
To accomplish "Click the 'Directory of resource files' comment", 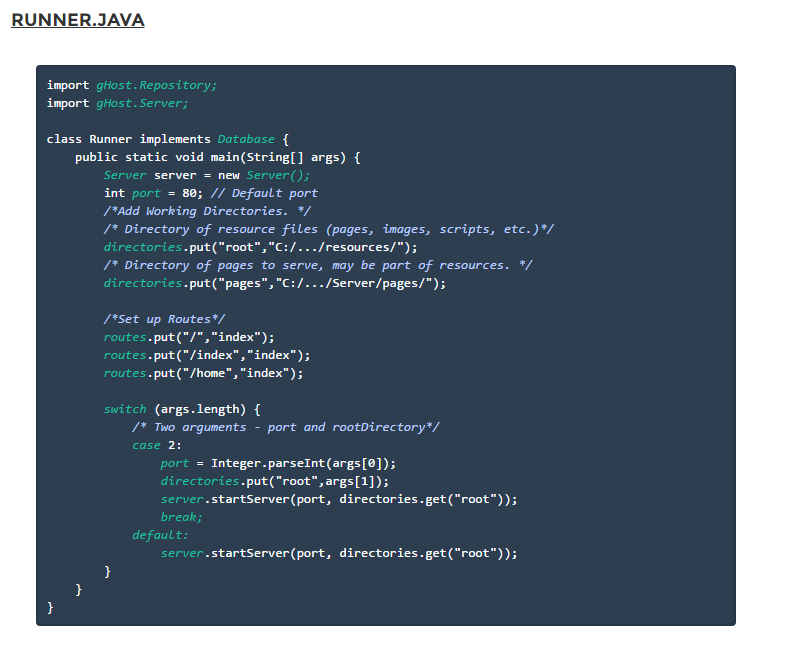I will [x=329, y=229].
